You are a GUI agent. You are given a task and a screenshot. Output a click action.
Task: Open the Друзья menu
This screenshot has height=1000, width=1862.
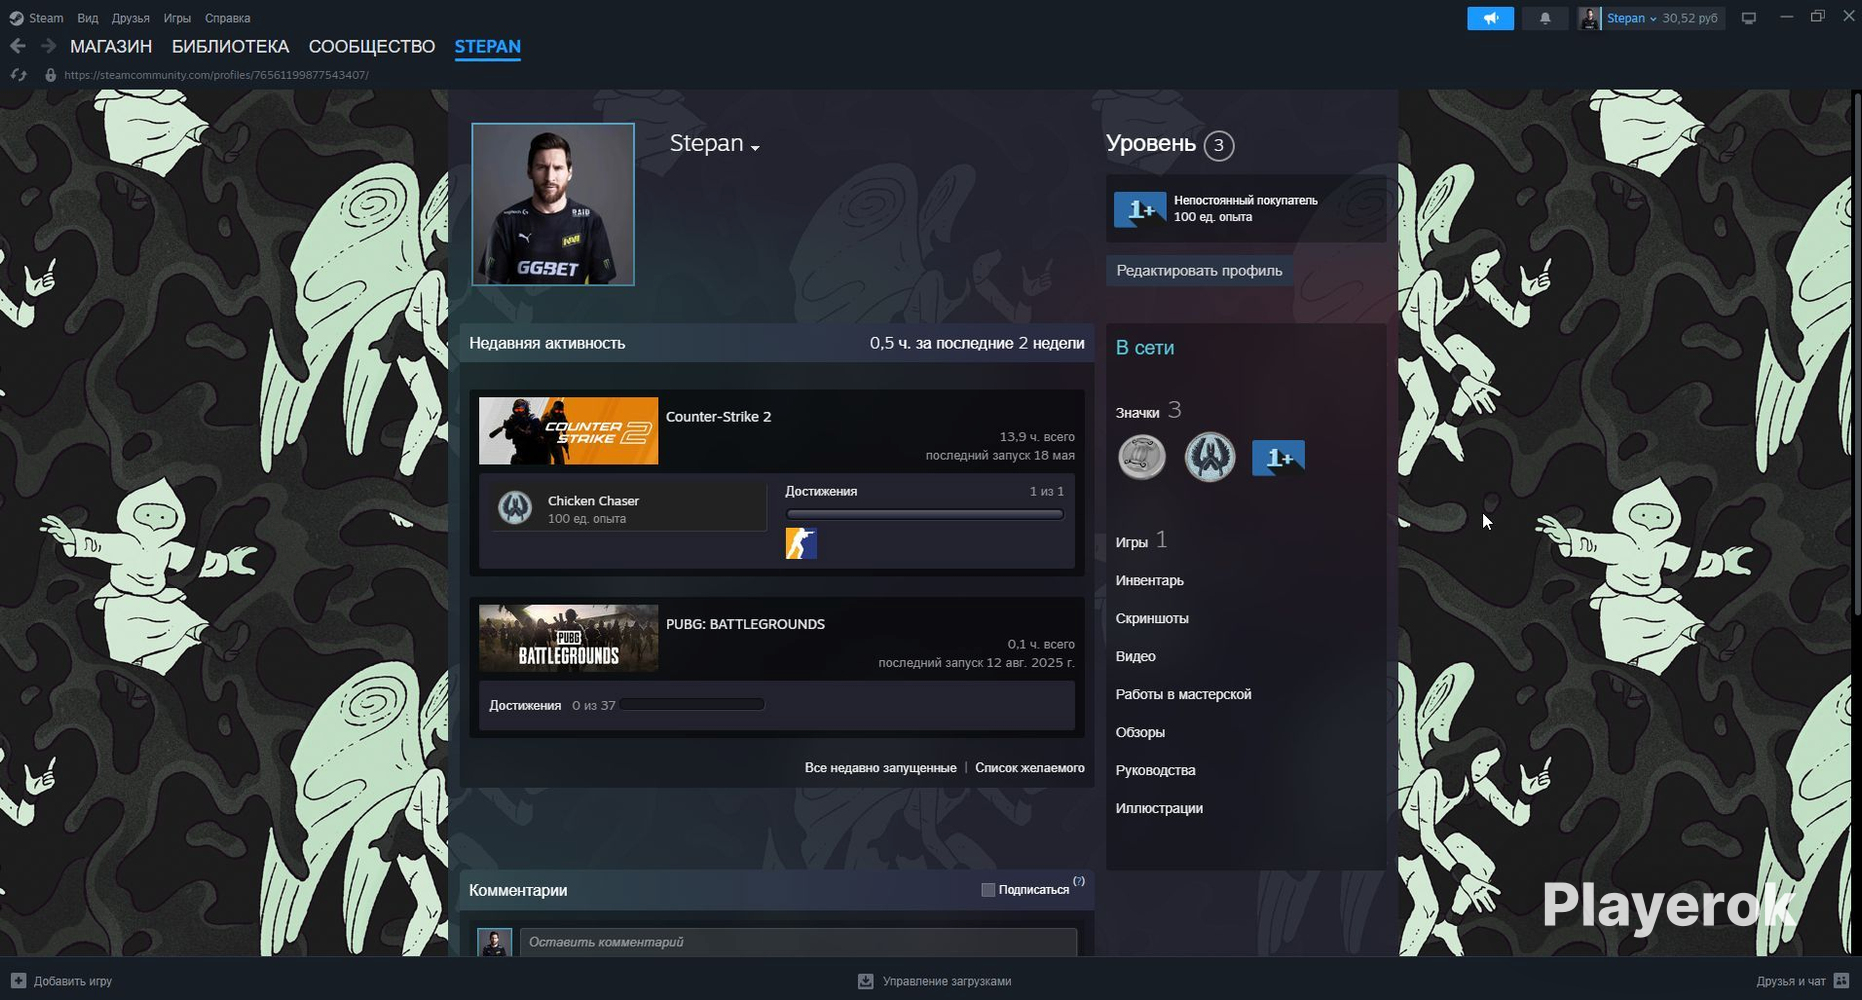point(131,18)
